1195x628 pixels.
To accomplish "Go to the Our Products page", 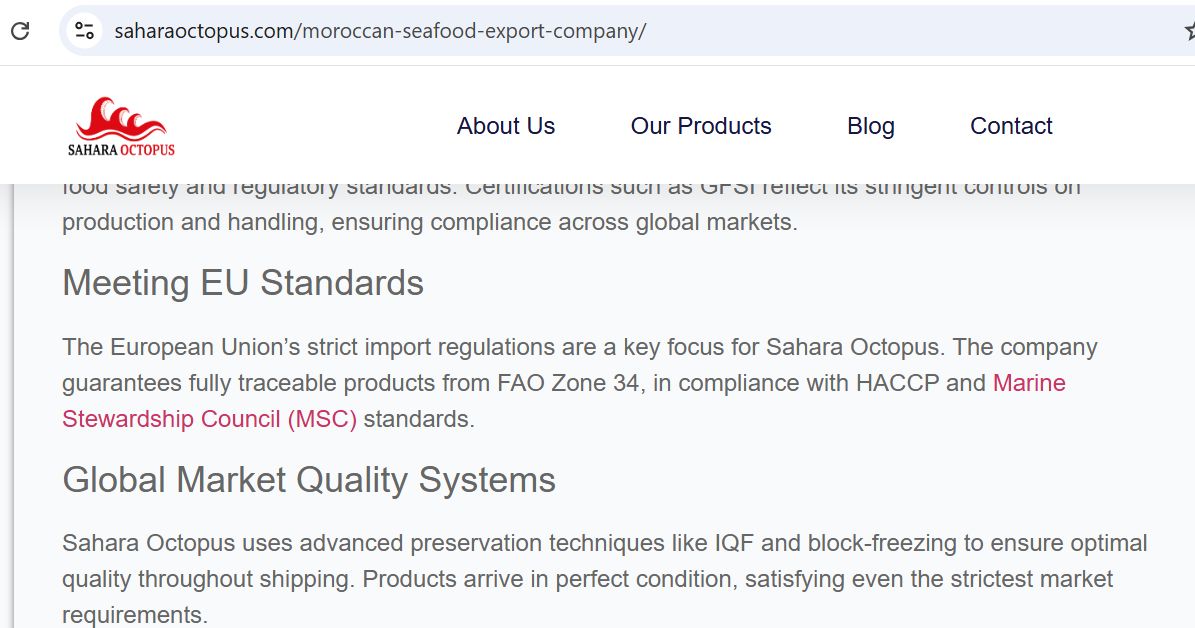I will 701,126.
